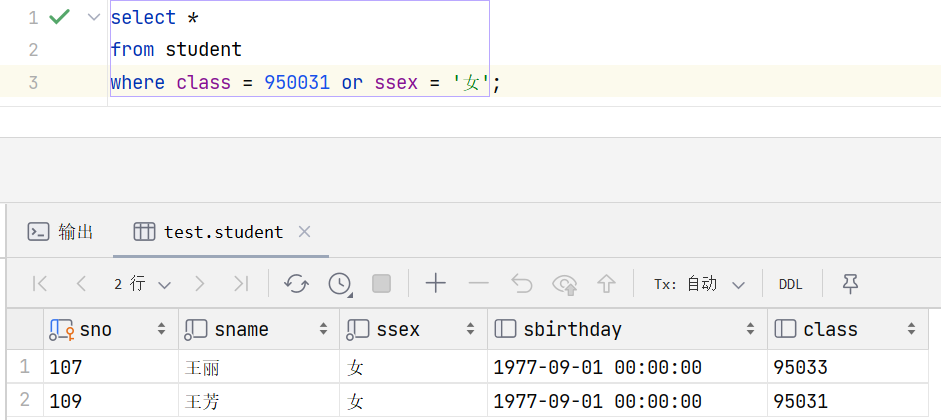Click the from keyword in line 2
Screen dimensions: 941x420
pyautogui.click(x=133, y=49)
